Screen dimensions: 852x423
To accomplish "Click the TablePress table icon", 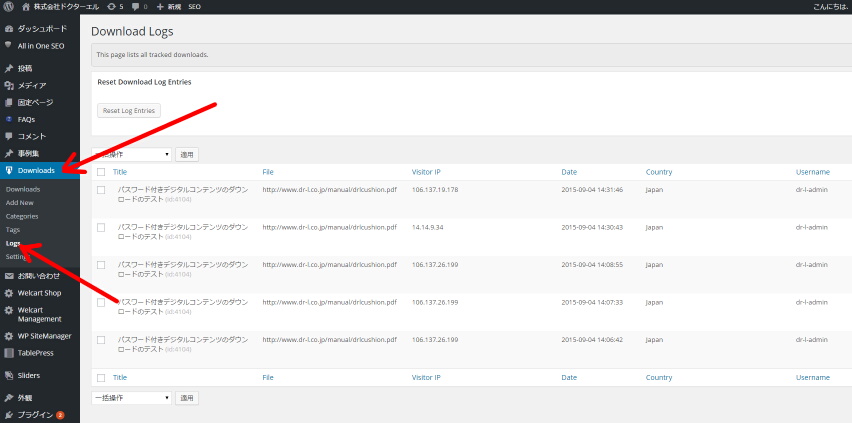I will point(9,353).
